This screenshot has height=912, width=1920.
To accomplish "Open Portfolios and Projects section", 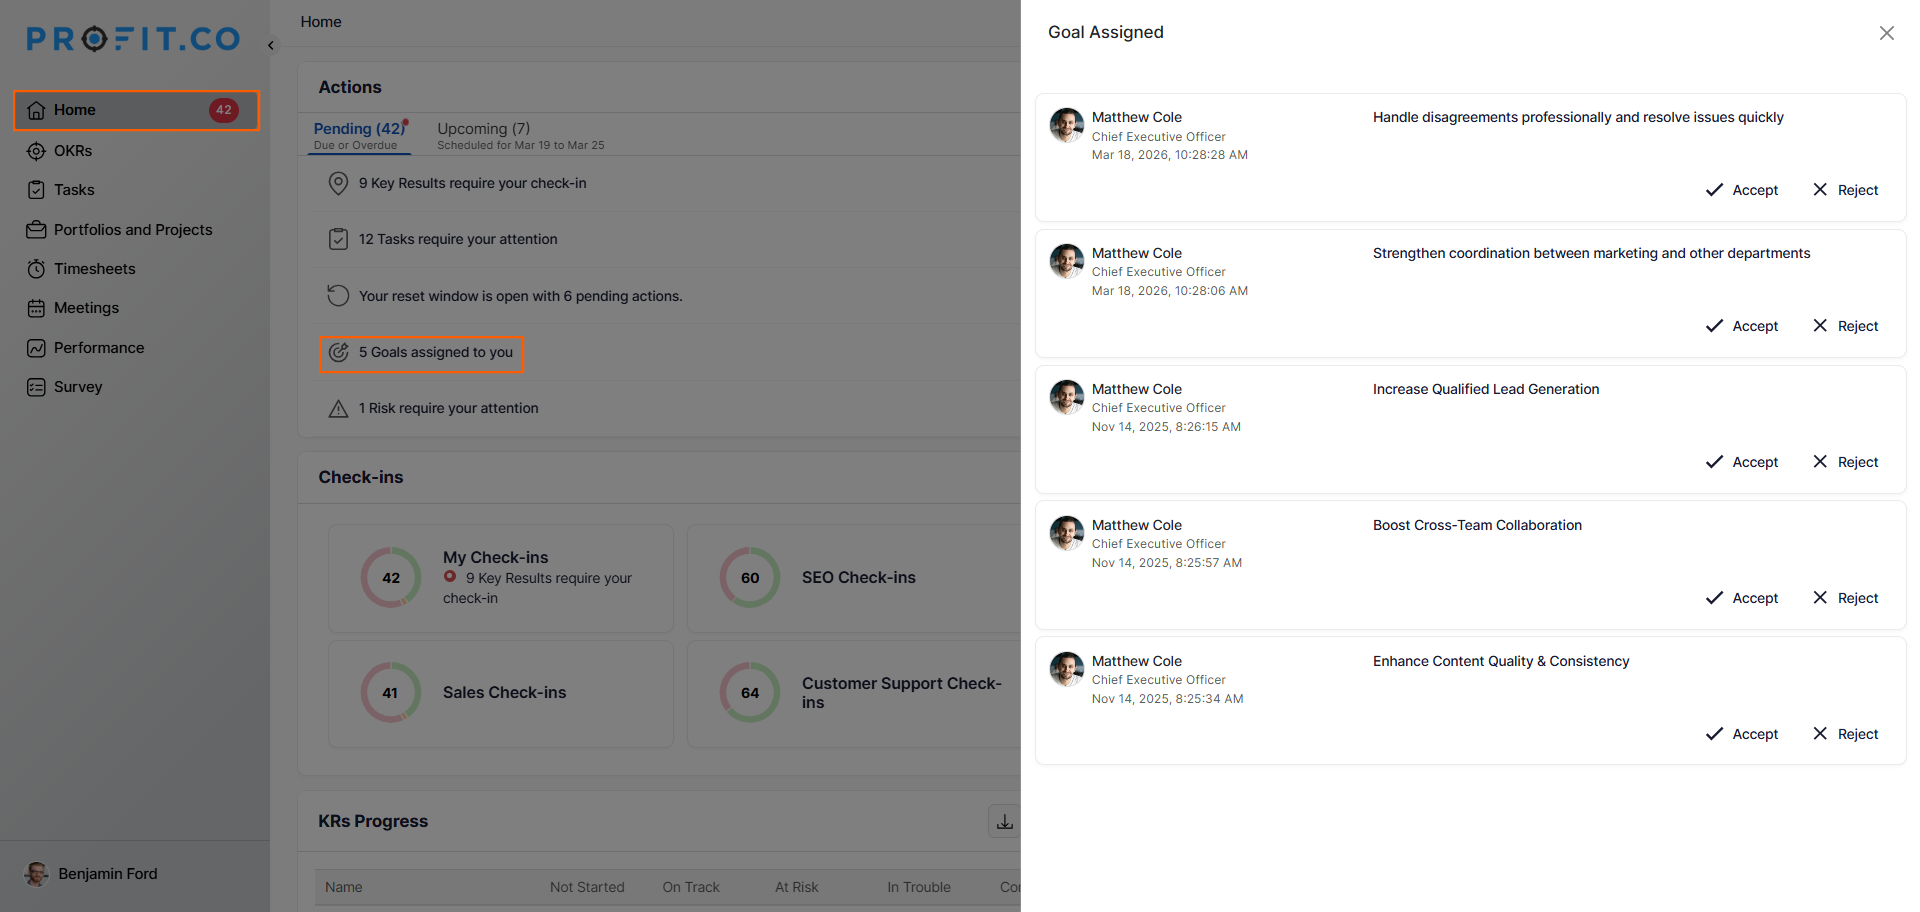I will point(132,230).
